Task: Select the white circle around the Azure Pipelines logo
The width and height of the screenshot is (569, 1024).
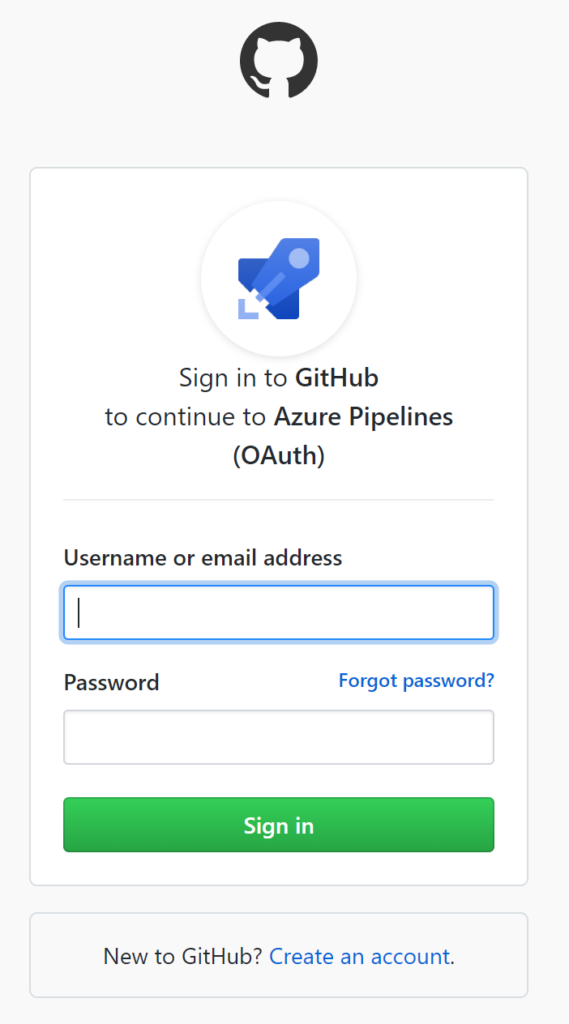Action: point(279,279)
